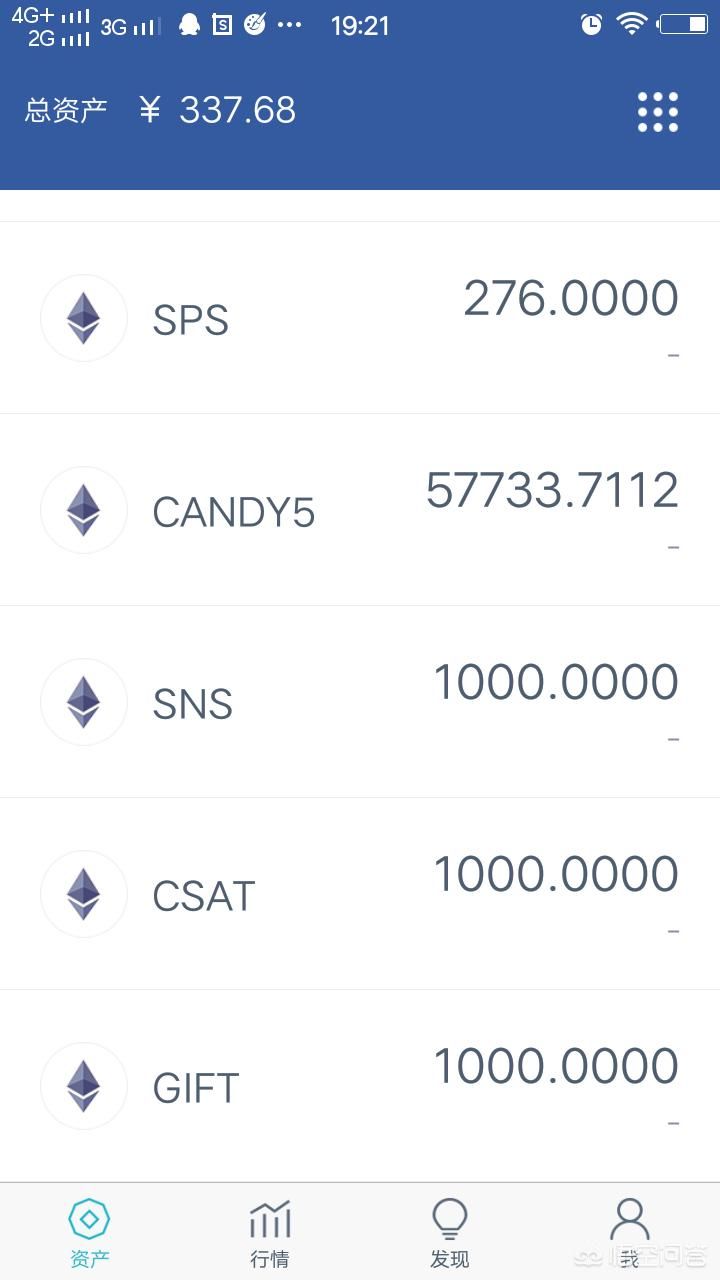Tap the 总资产 total assets label
The image size is (720, 1280).
coord(66,110)
